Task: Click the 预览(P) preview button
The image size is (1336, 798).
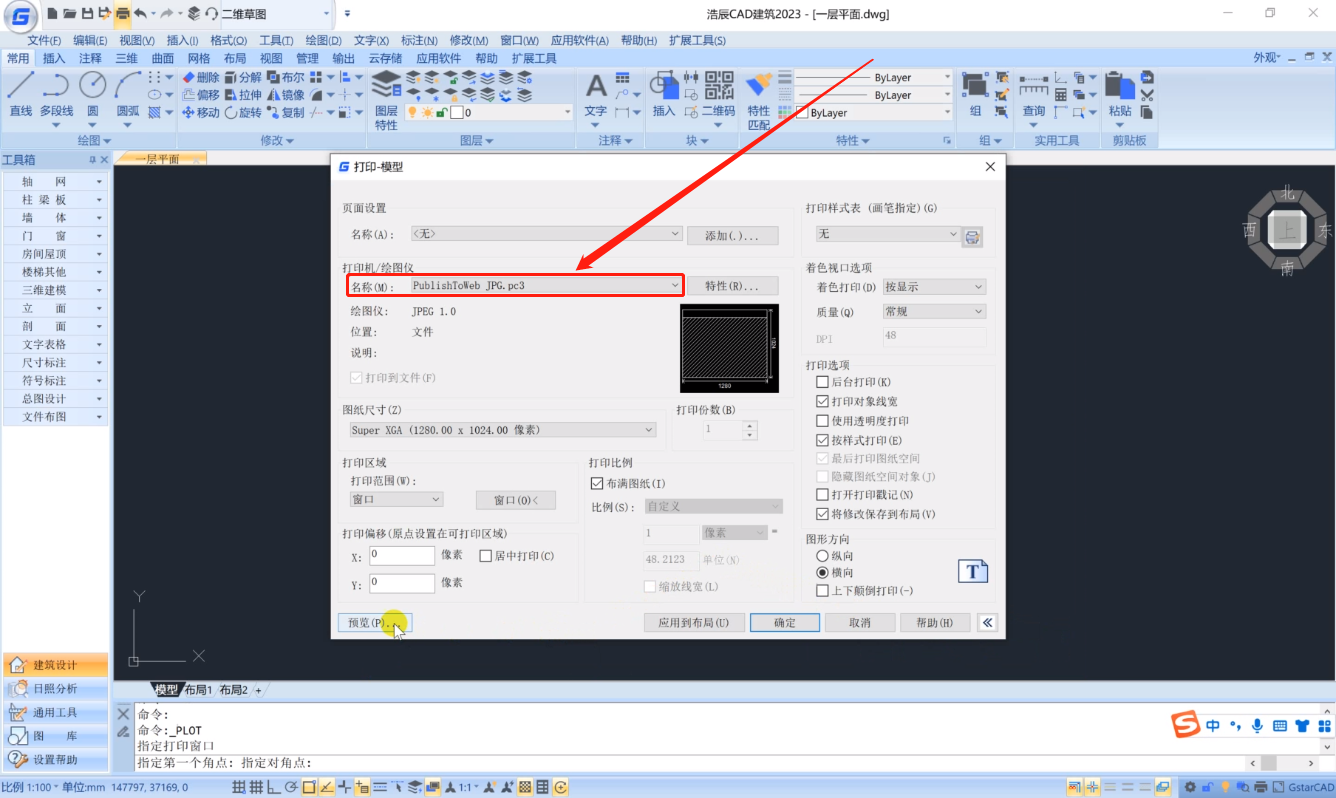Action: pyautogui.click(x=374, y=622)
